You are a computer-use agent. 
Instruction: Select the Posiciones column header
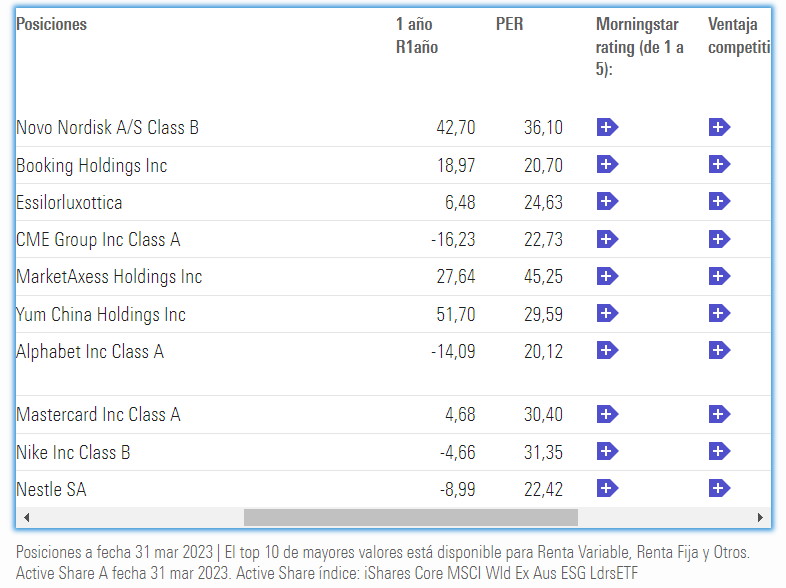click(51, 24)
